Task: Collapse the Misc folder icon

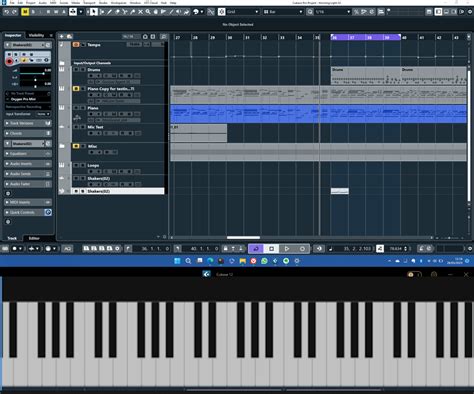Action: click(62, 146)
